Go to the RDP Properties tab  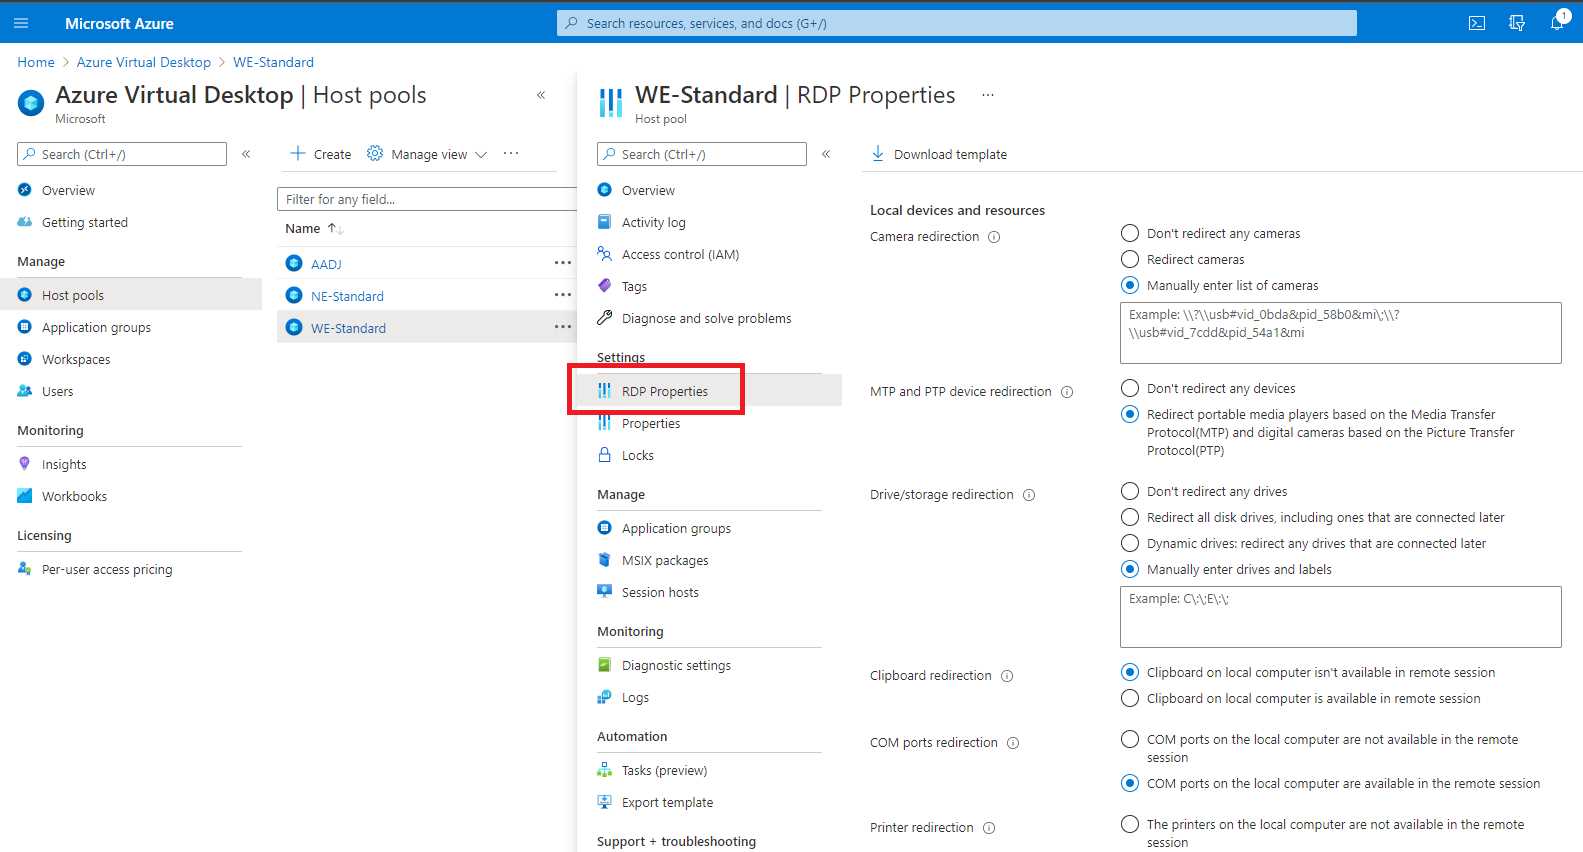pos(665,390)
